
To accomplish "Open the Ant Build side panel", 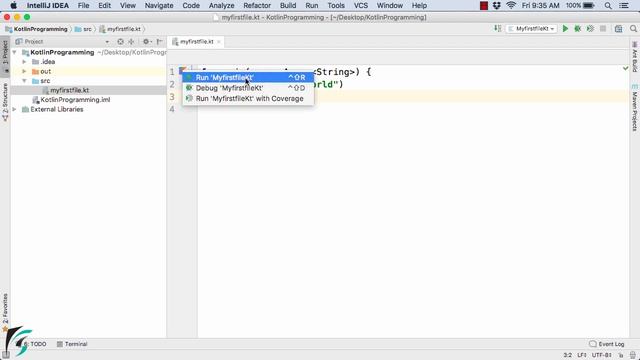I will [x=635, y=56].
